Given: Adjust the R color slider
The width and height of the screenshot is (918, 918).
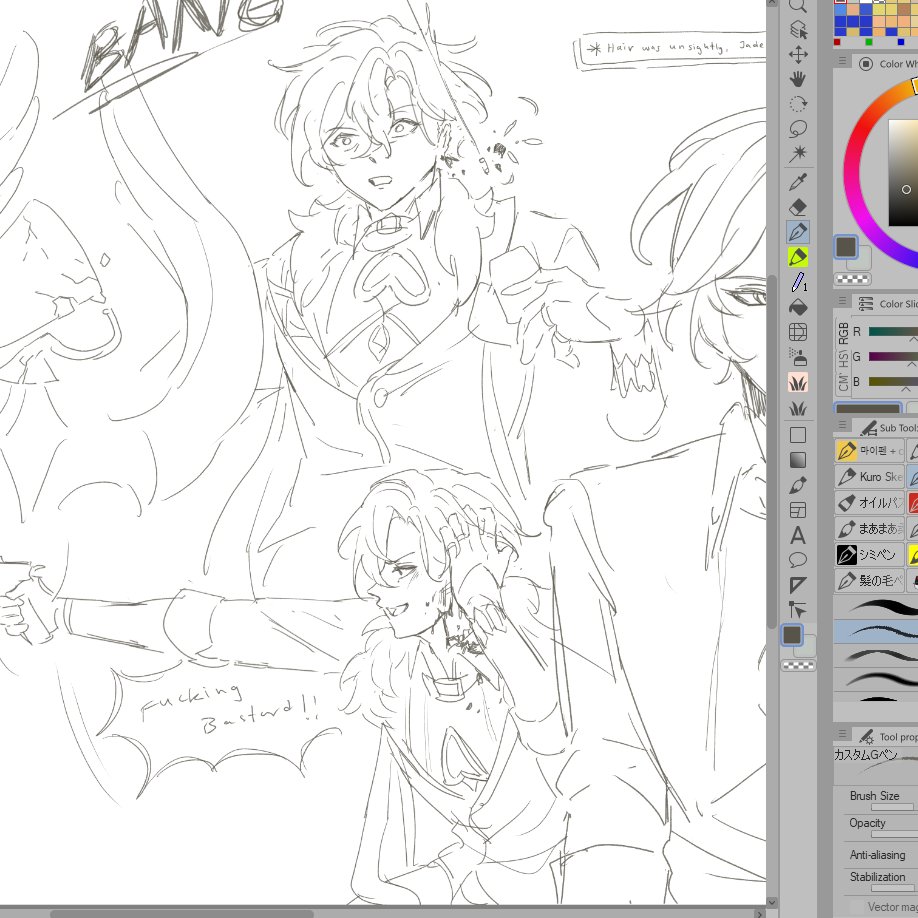Looking at the screenshot, I should point(893,332).
